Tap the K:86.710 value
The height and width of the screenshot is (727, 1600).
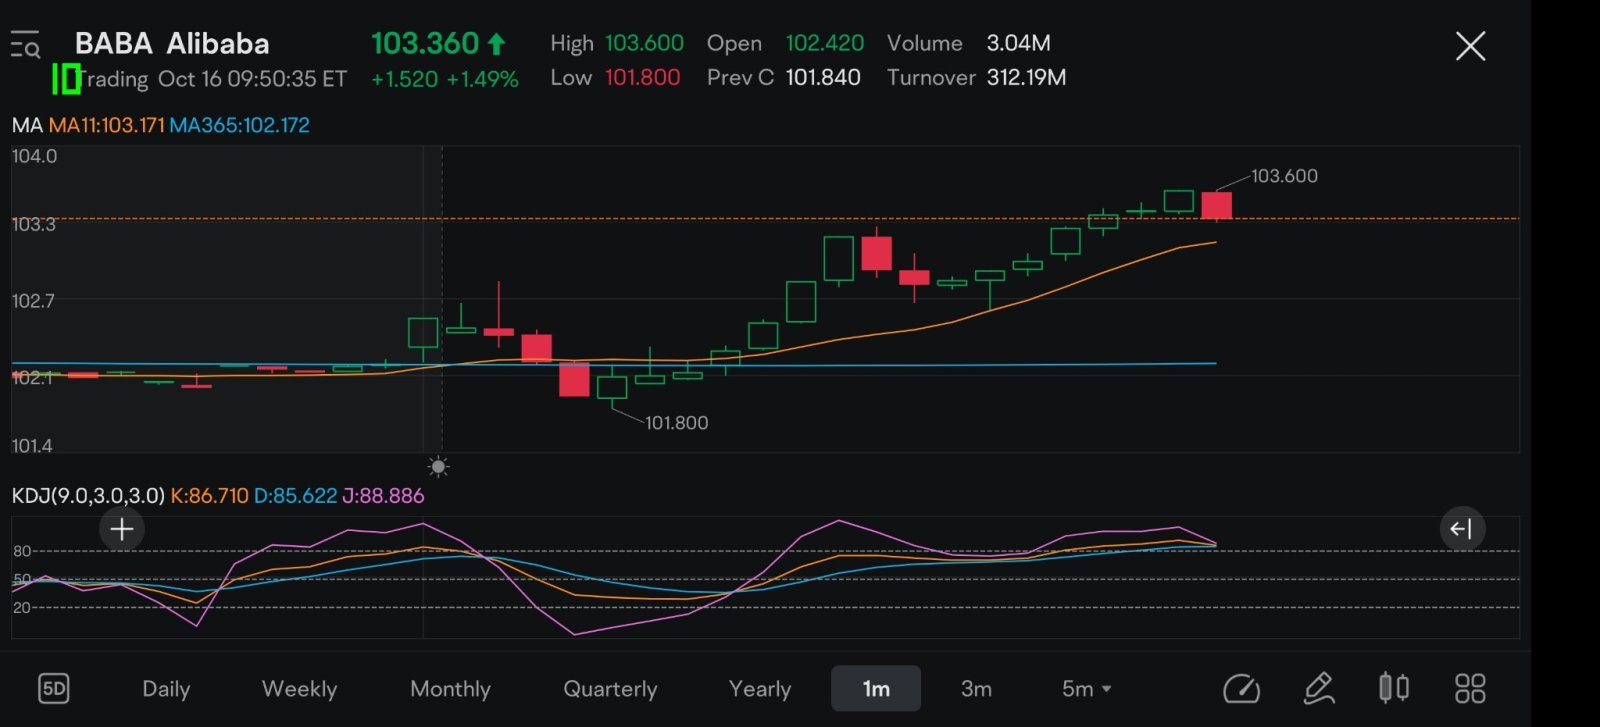click(209, 495)
